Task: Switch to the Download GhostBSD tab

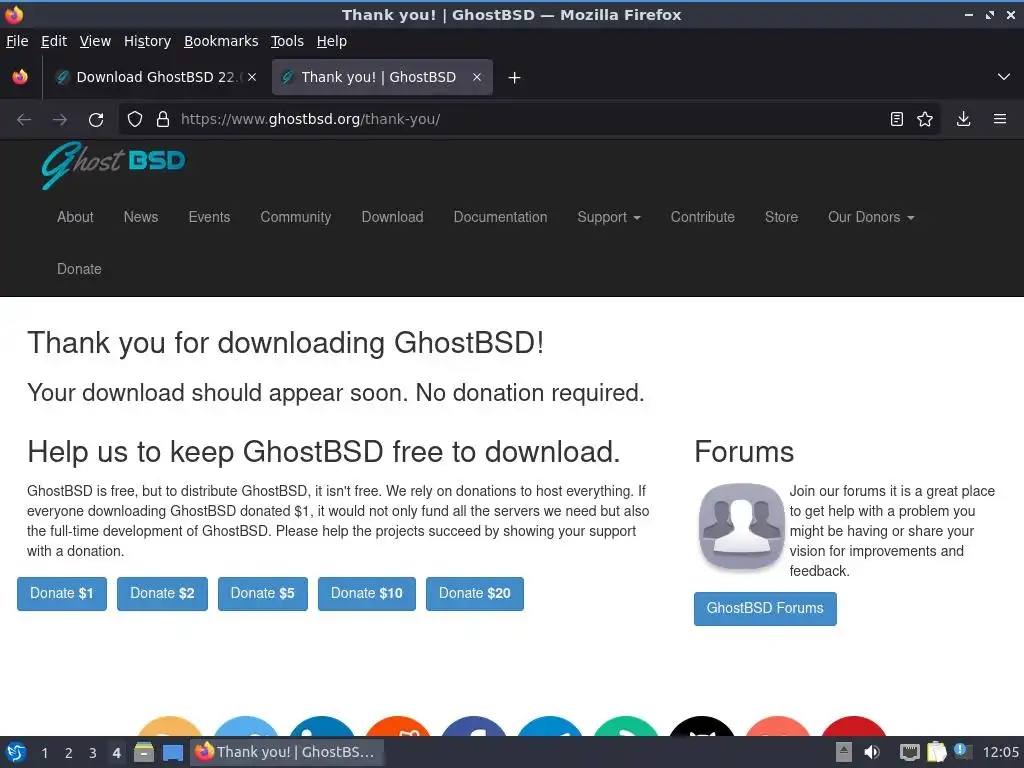Action: pyautogui.click(x=155, y=77)
